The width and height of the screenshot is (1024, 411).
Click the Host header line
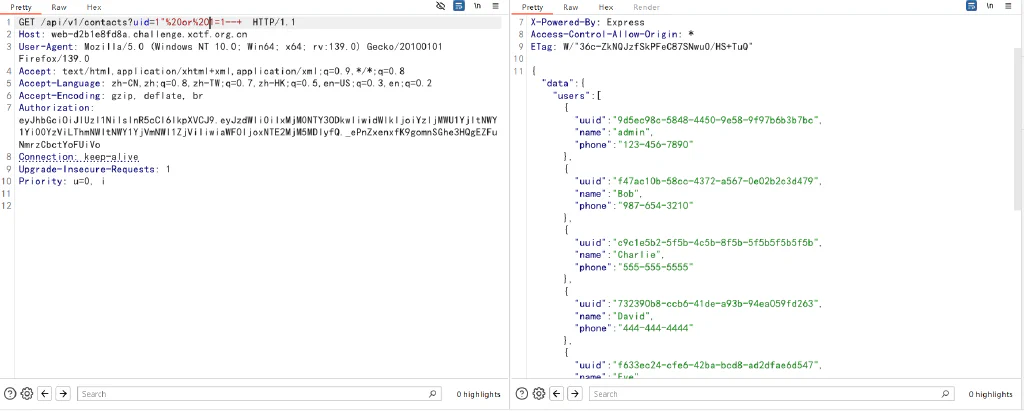[133, 34]
